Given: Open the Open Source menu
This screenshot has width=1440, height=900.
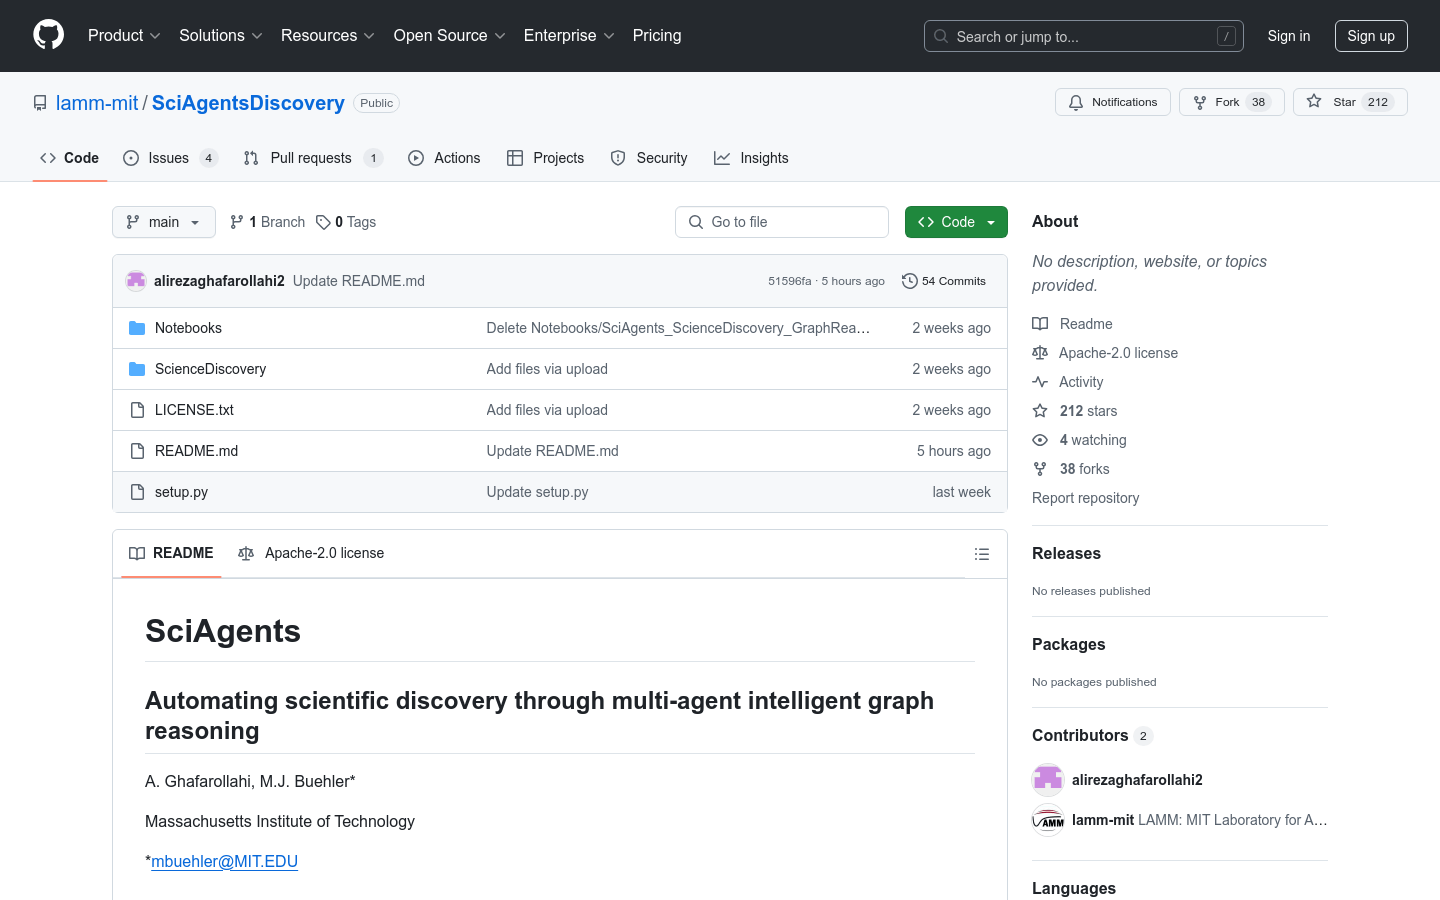Looking at the screenshot, I should 449,36.
